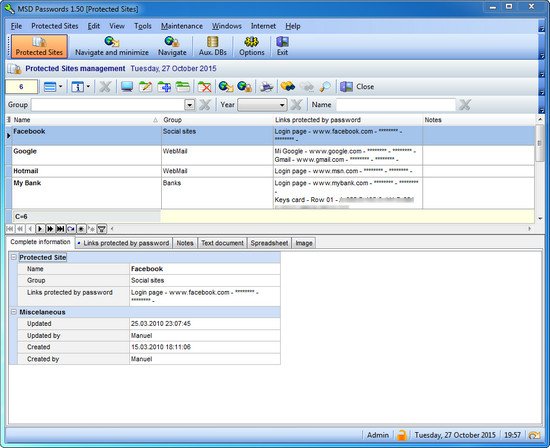Open the Group filter combo box arrow
The image size is (550, 448).
189,105
